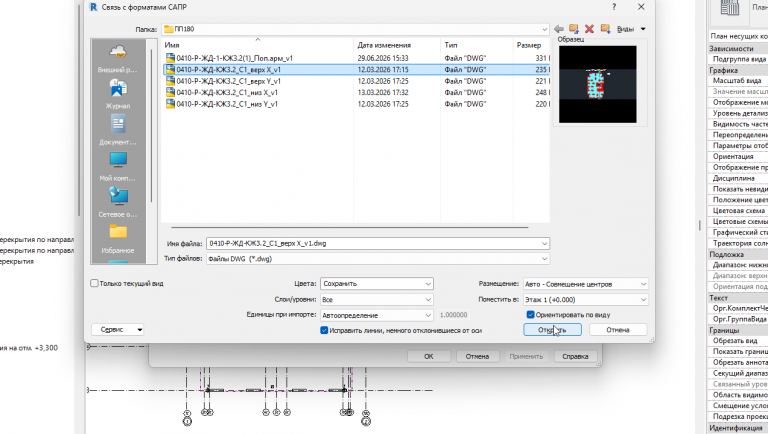Toggle the Ориентировать по виду checkbox
Screen dimensions: 768x434
point(530,314)
